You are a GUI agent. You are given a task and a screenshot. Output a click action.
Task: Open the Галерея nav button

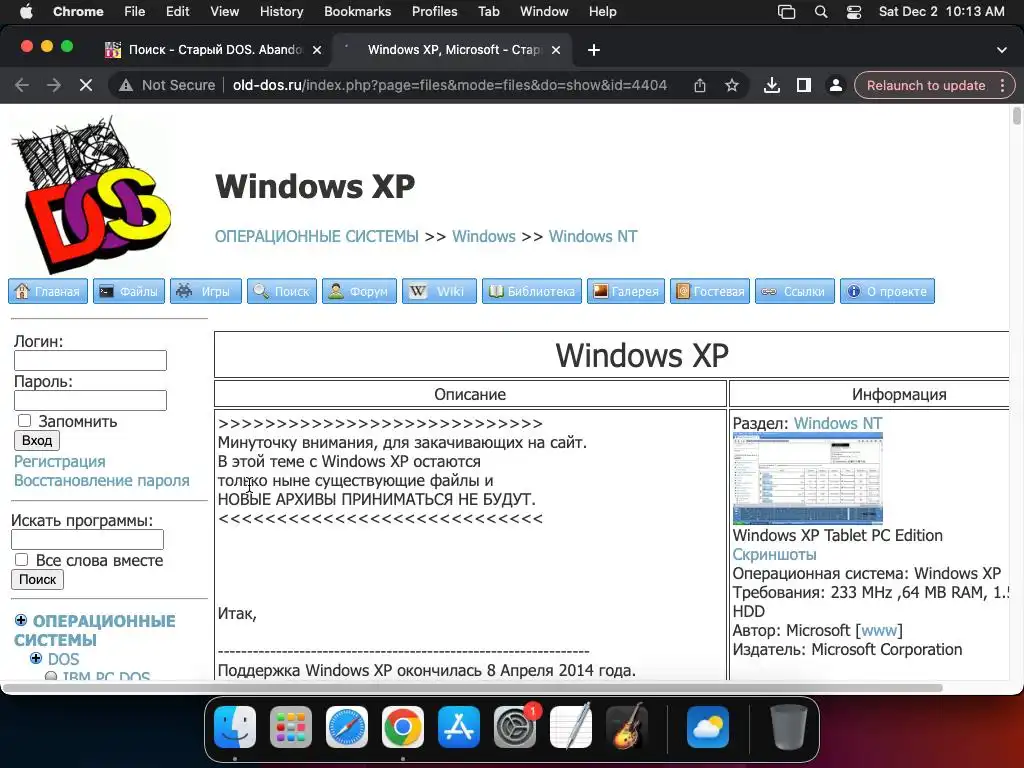coord(626,291)
